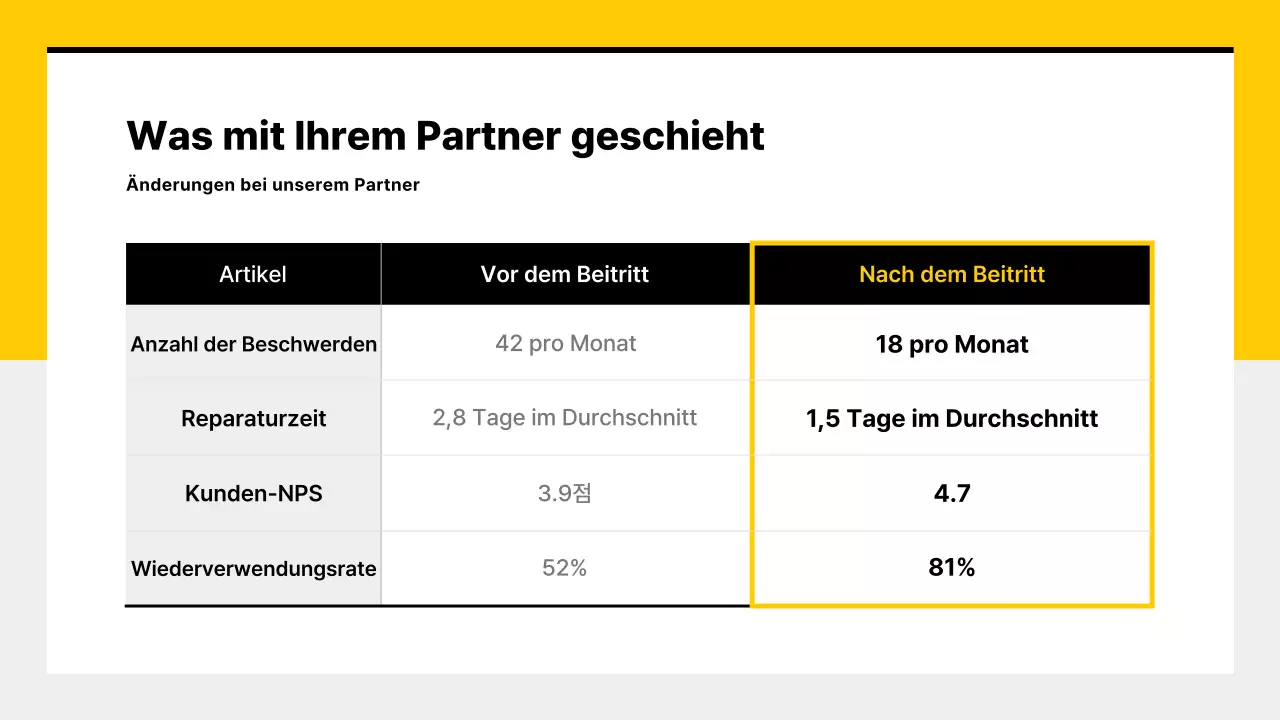Image resolution: width=1280 pixels, height=720 pixels.
Task: Click the "Wiederverwendungsrate" row label
Action: click(254, 568)
